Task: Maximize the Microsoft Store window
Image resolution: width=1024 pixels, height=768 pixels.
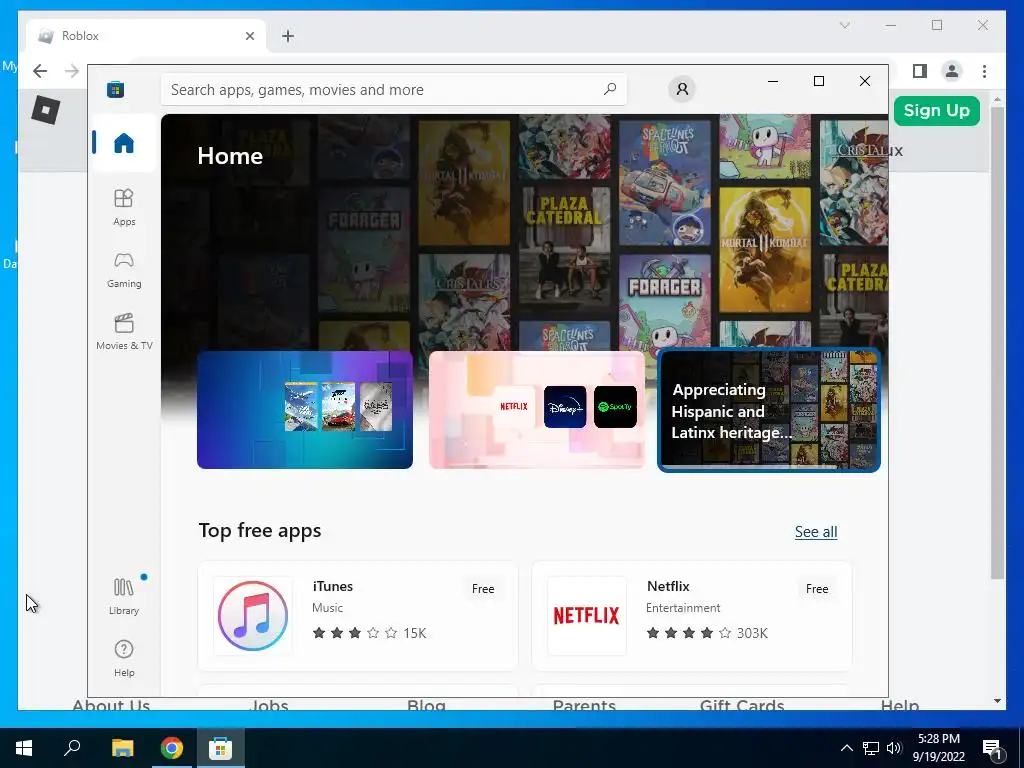Action: pos(818,81)
